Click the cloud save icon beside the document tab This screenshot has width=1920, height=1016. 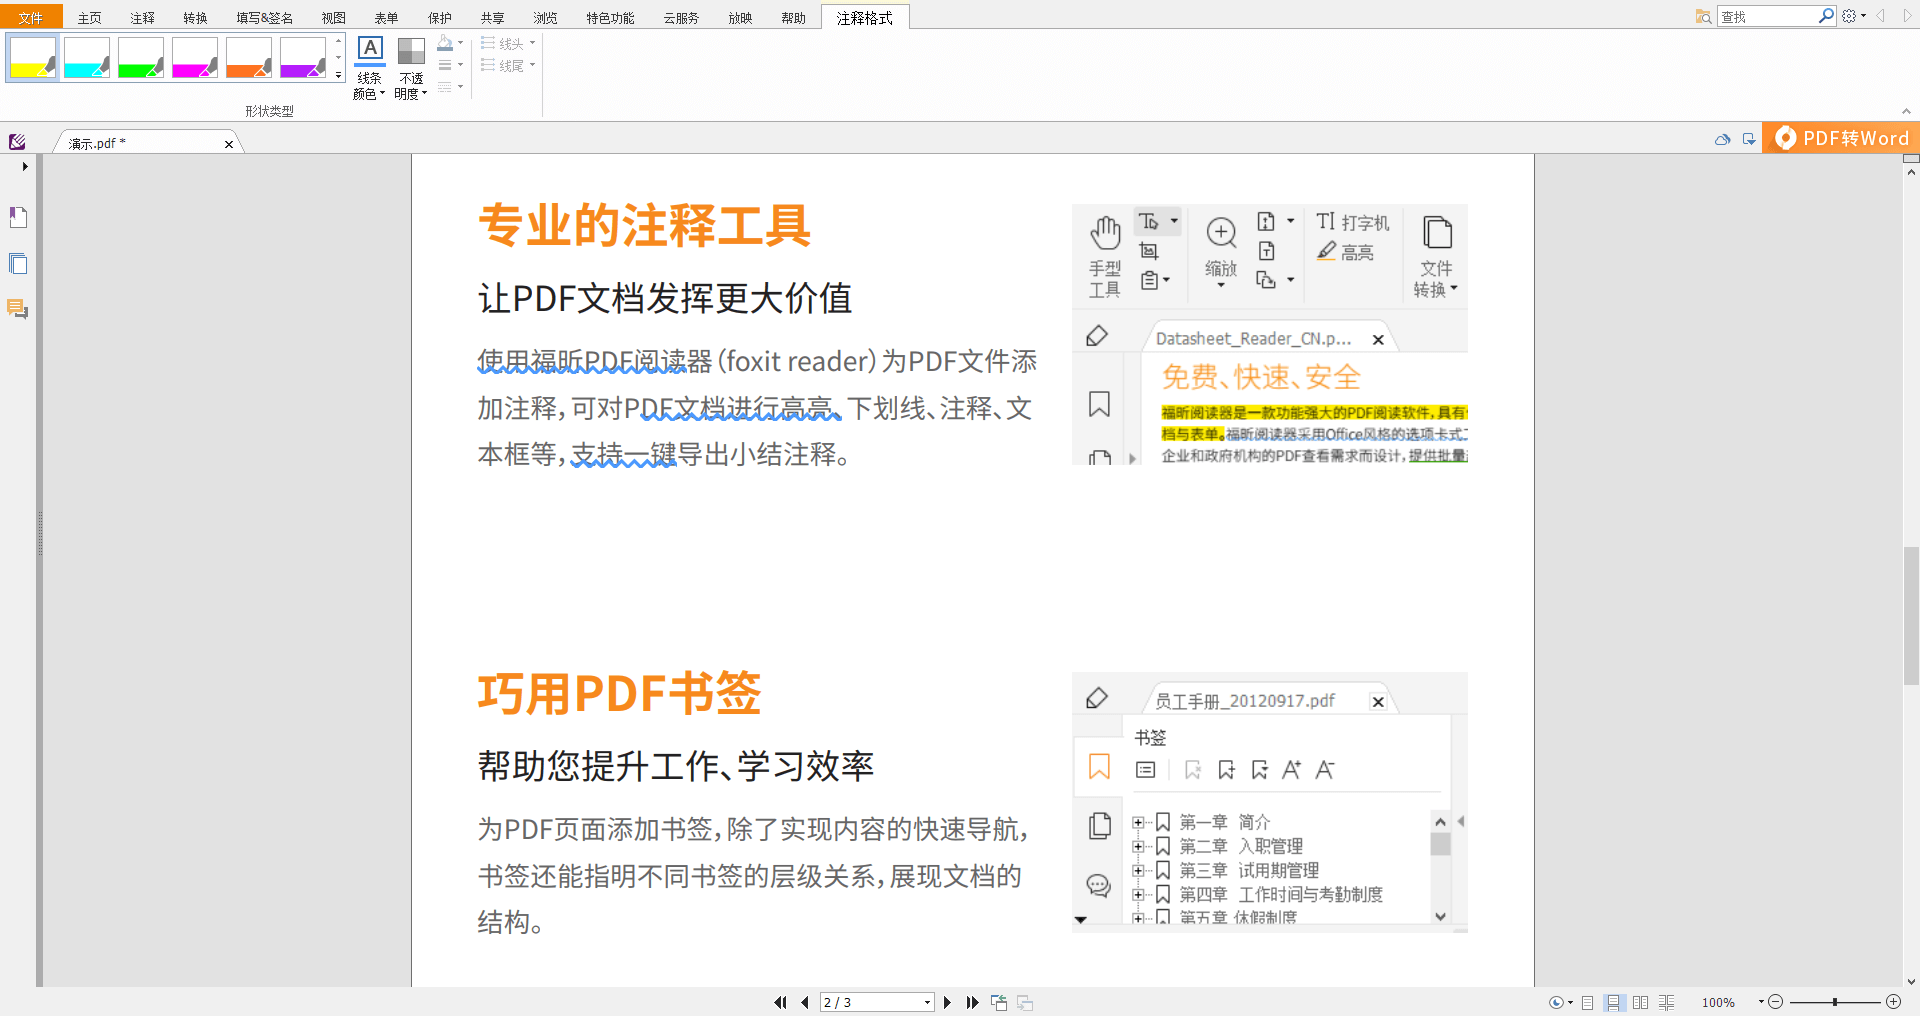pos(1722,140)
